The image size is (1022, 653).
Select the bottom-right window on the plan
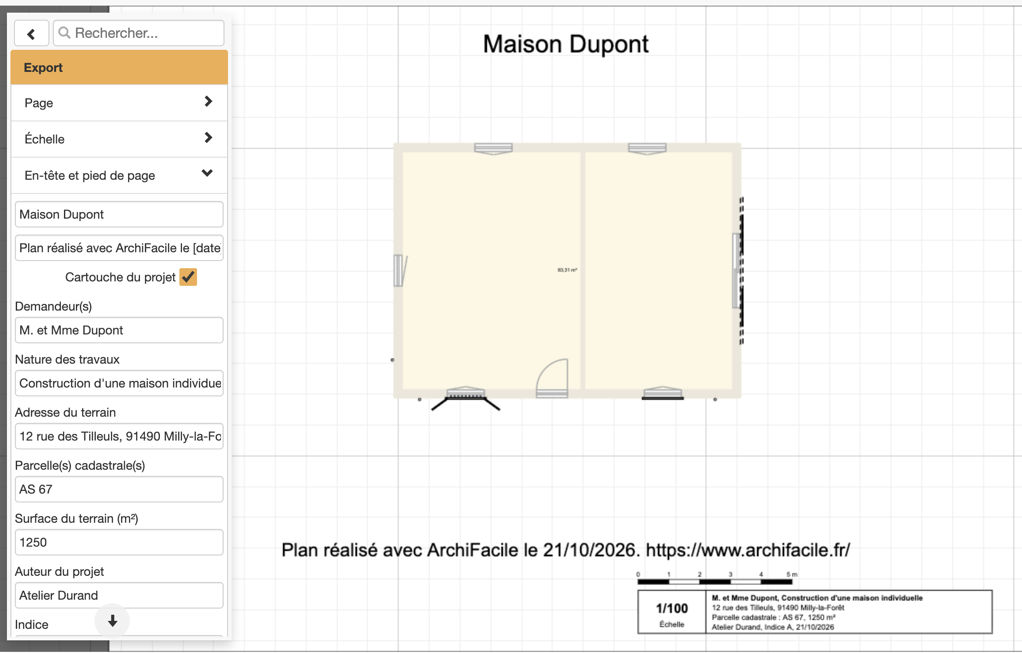click(x=662, y=393)
